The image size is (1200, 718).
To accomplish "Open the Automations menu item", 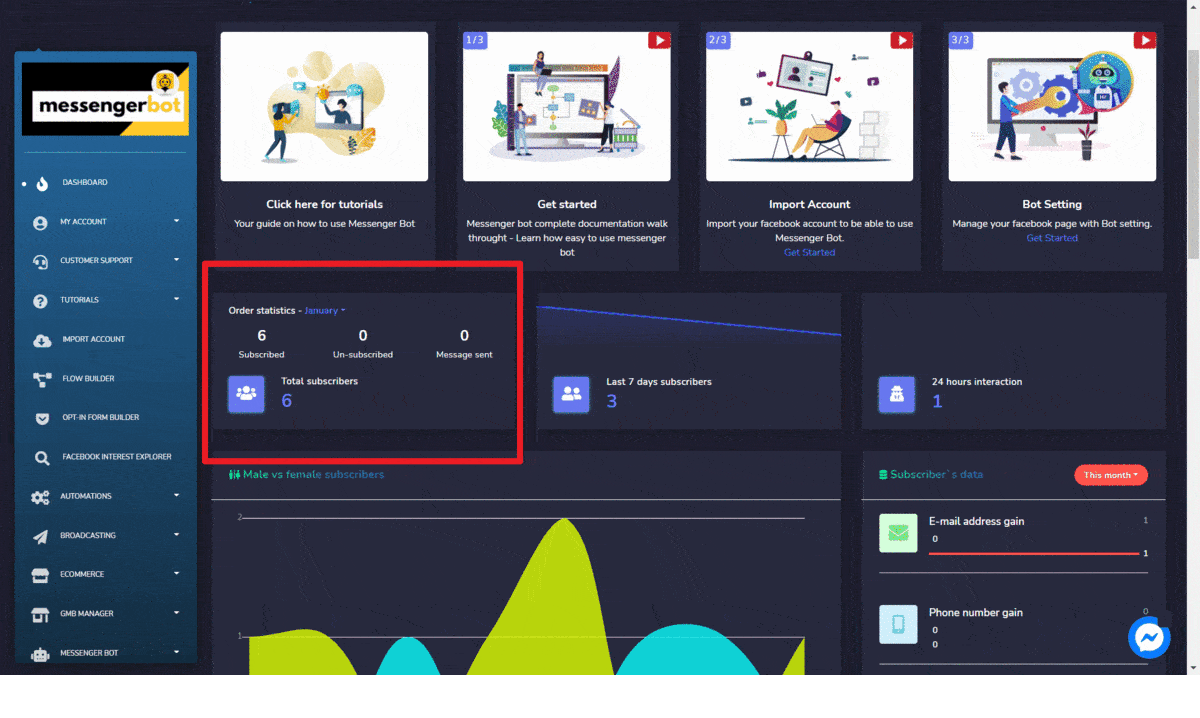I will click(106, 496).
